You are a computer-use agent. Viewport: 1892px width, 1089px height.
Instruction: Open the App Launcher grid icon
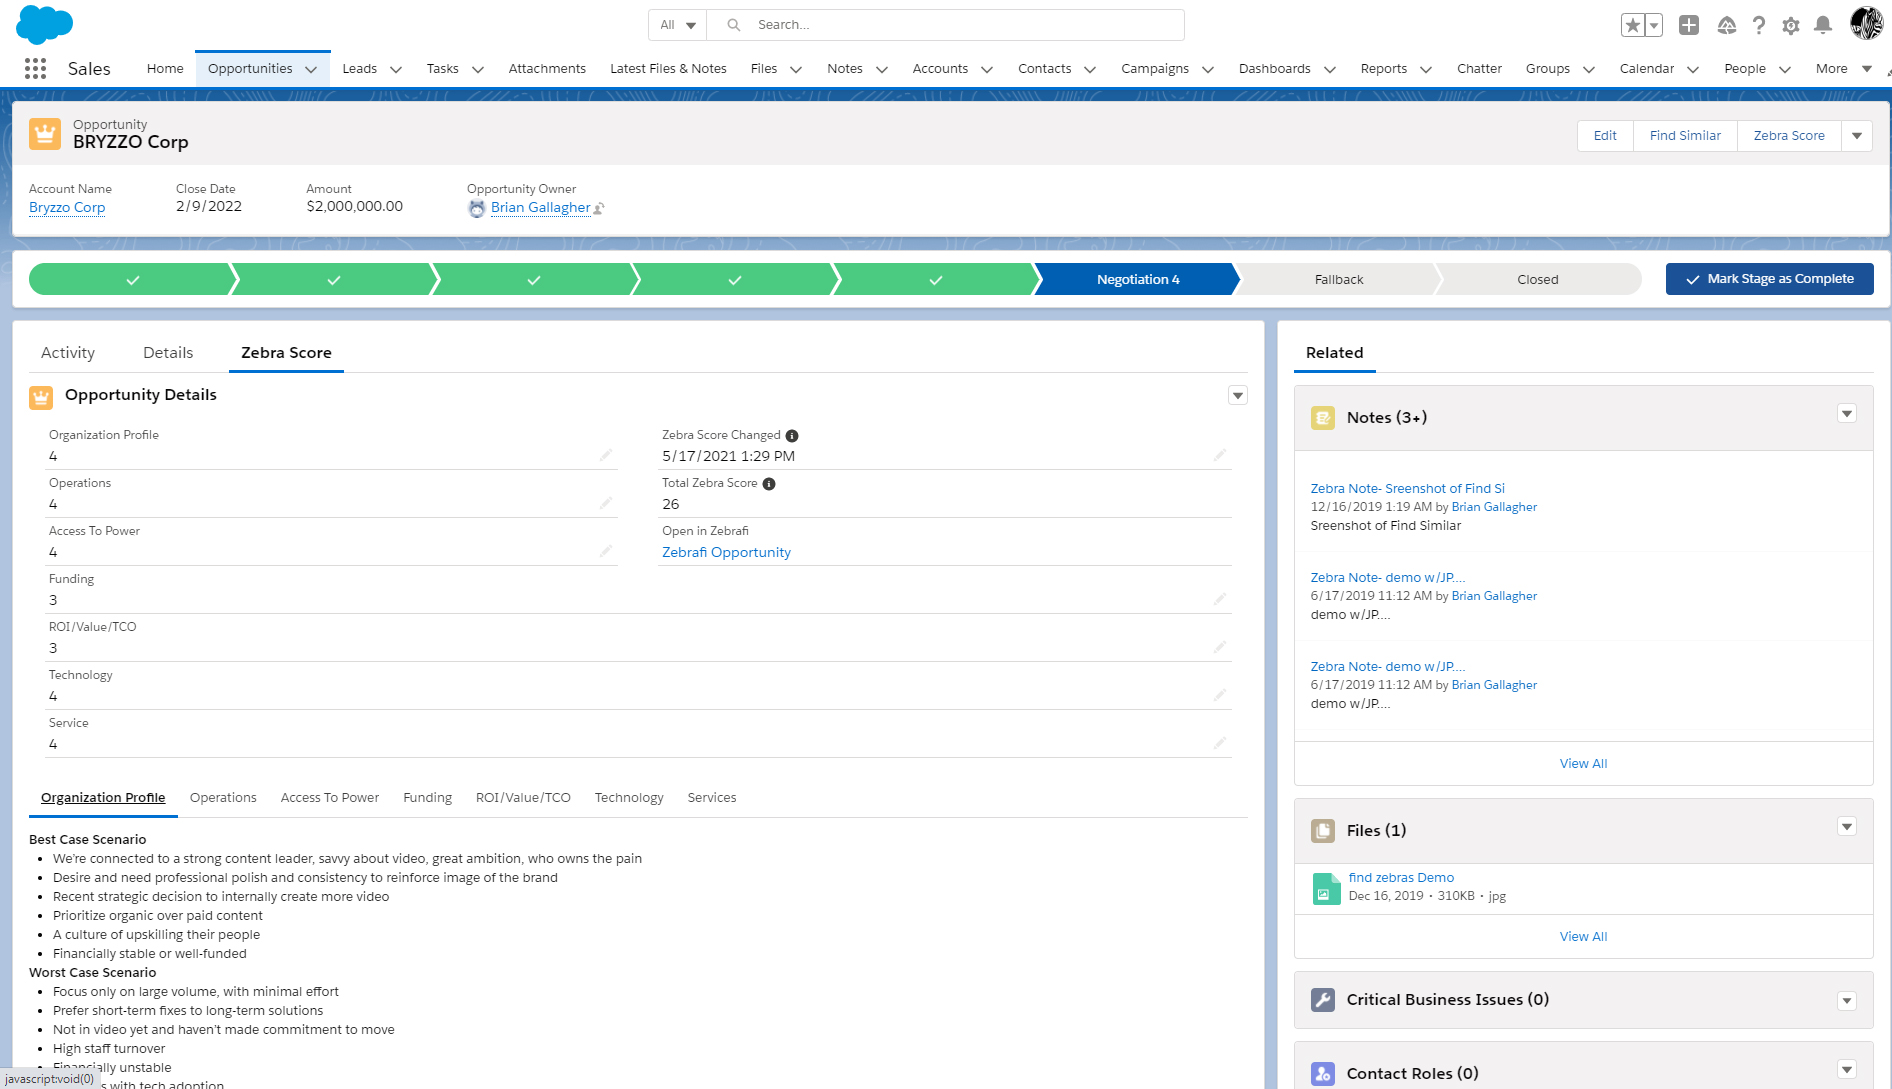pyautogui.click(x=35, y=68)
